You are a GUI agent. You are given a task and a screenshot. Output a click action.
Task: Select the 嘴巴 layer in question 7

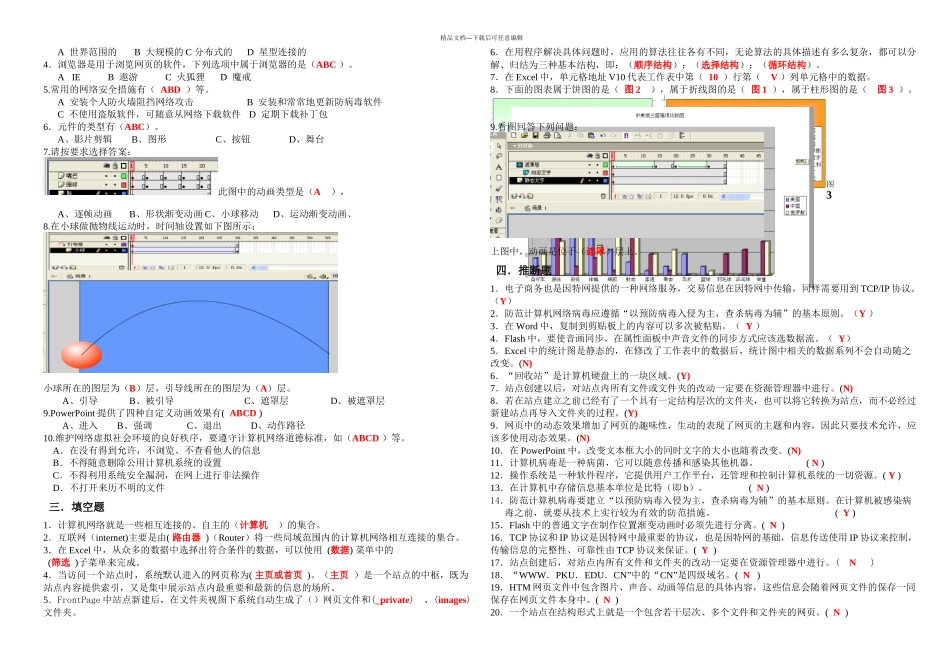click(x=88, y=176)
